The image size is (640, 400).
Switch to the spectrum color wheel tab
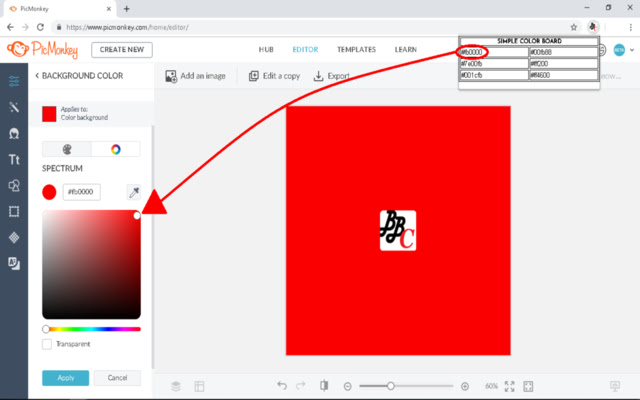pyautogui.click(x=116, y=149)
